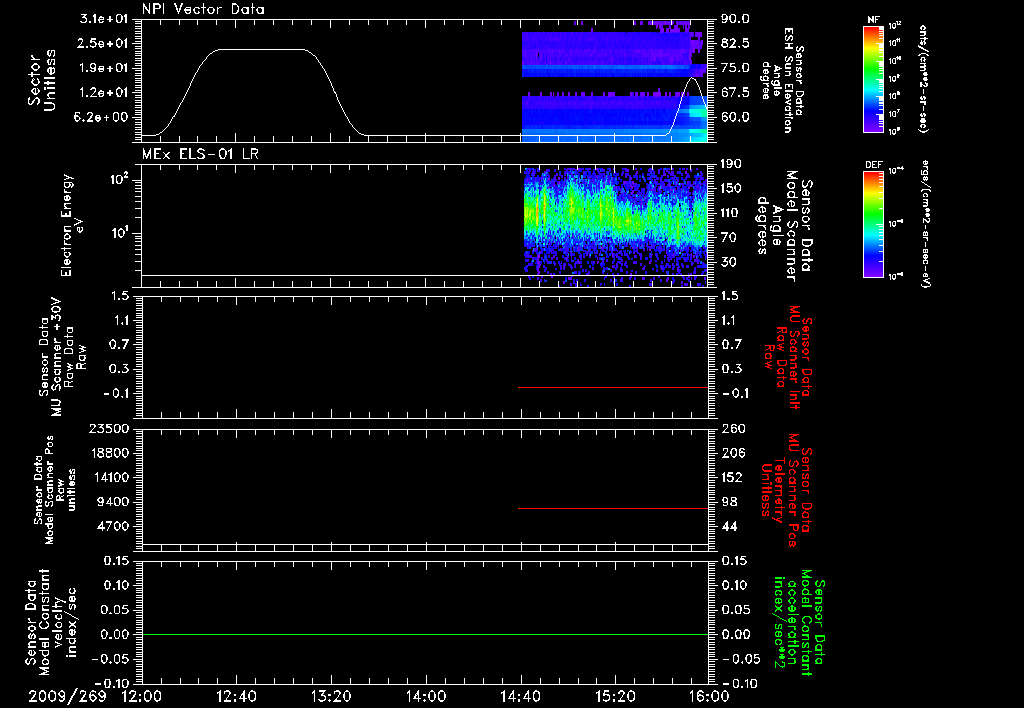Click the red 'MU Scanner Pos Telemetry' label
Image resolution: width=1024 pixels, height=708 pixels.
tap(785, 491)
